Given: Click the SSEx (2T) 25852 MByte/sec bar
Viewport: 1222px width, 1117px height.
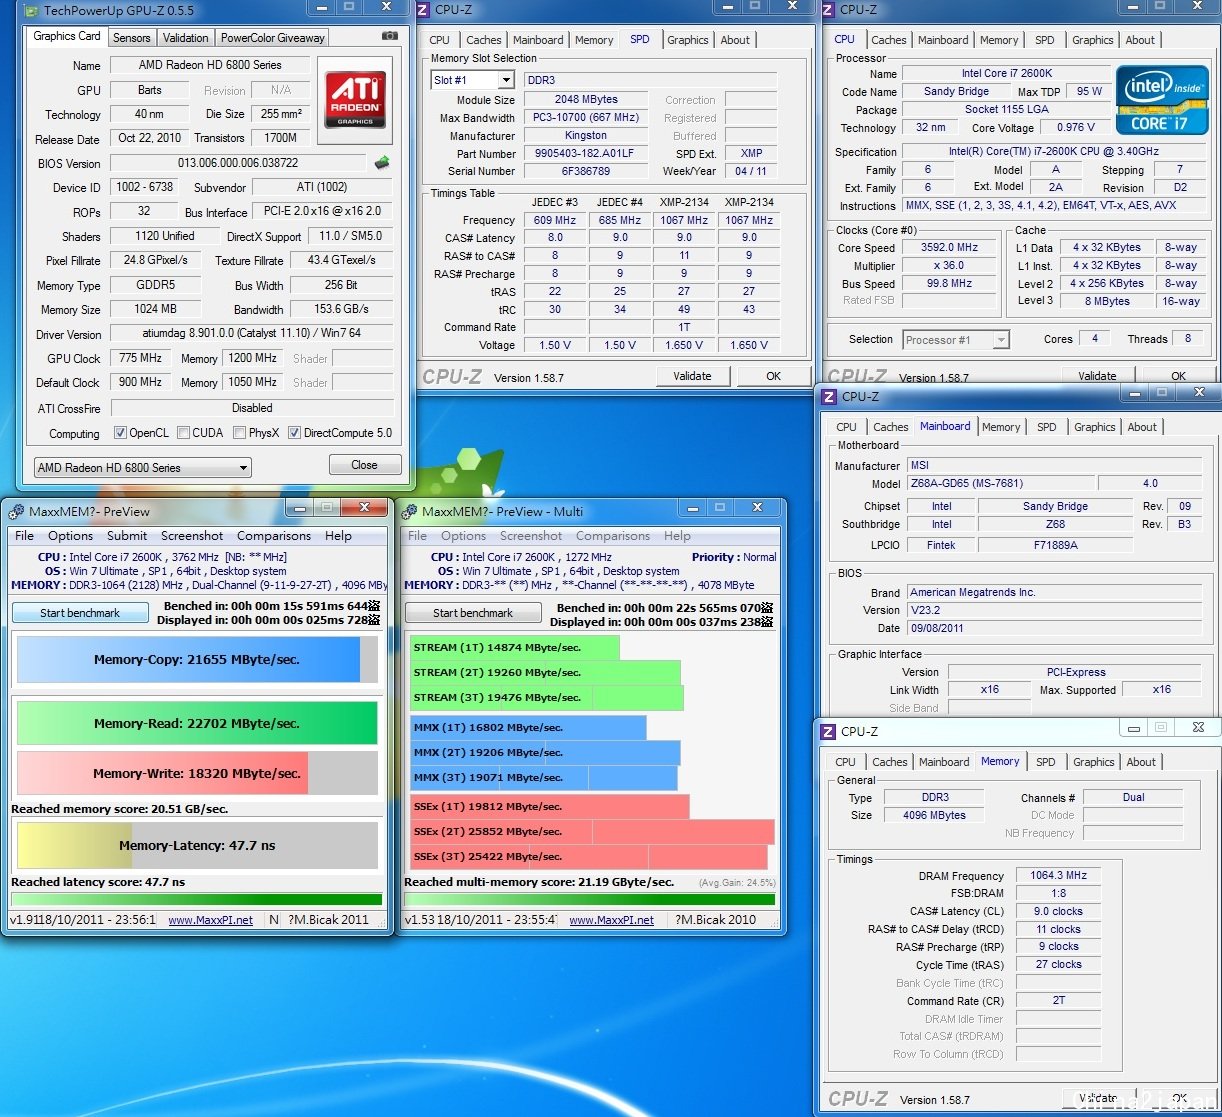Looking at the screenshot, I should coord(592,831).
